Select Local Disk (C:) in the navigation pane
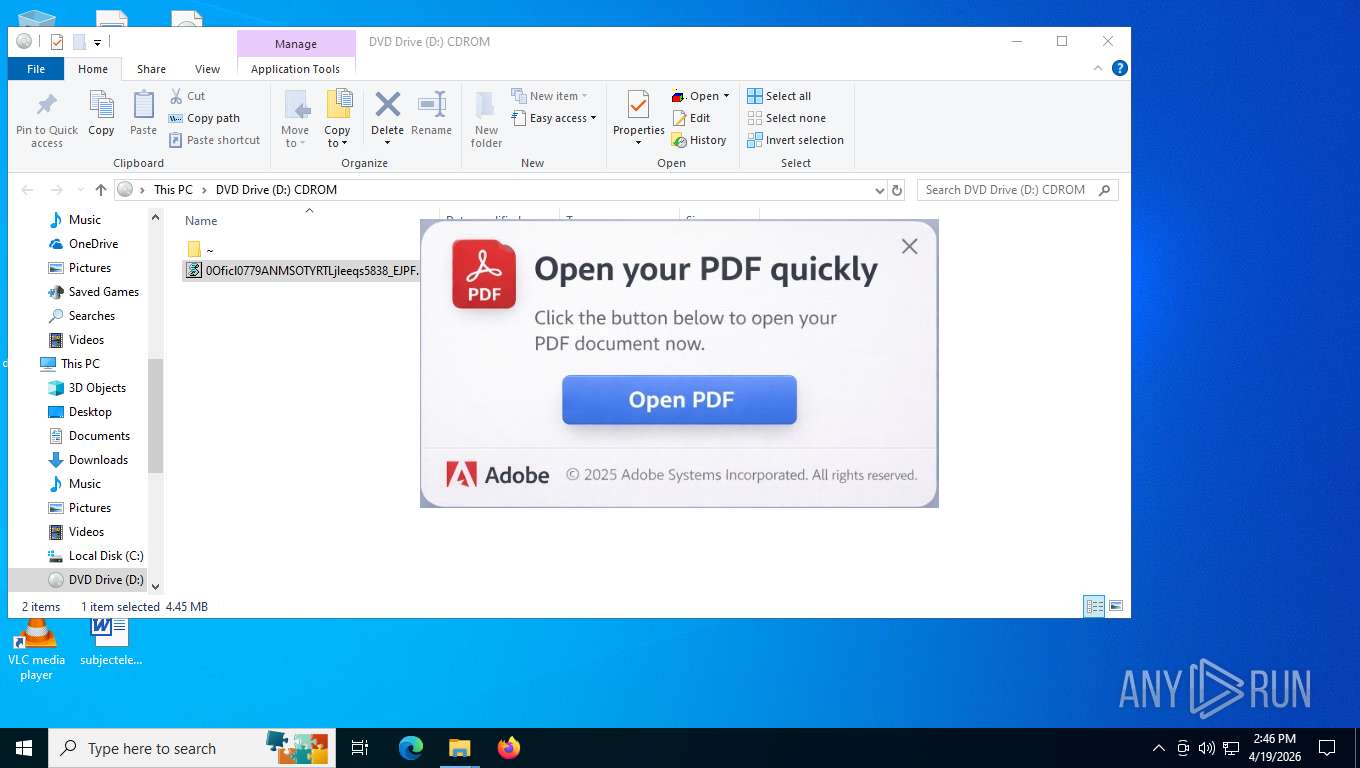The height and width of the screenshot is (768, 1360). point(106,556)
